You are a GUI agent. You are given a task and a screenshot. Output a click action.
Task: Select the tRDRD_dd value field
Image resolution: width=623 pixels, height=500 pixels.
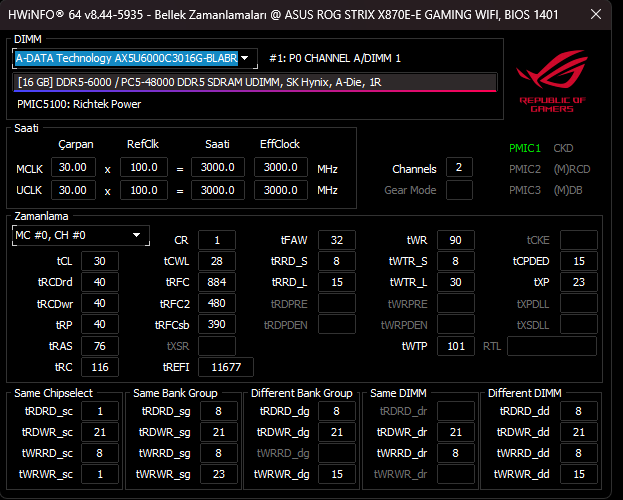pos(579,411)
